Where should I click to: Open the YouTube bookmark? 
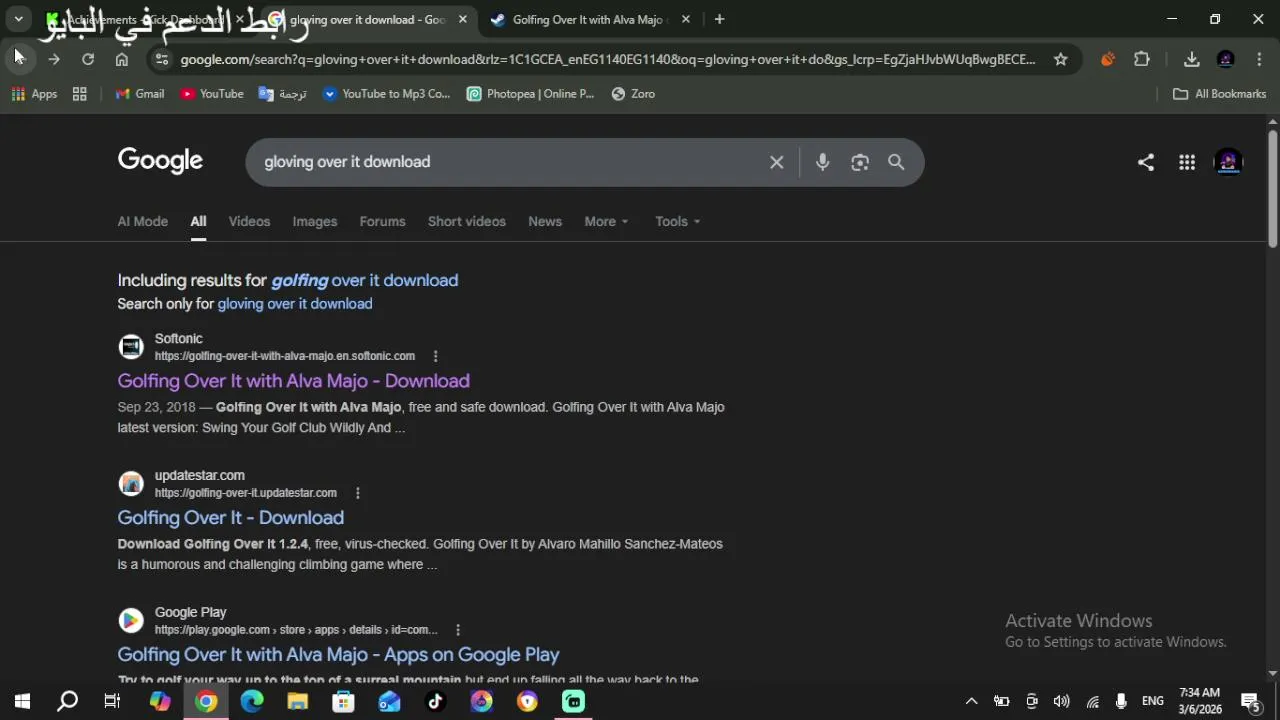212,94
